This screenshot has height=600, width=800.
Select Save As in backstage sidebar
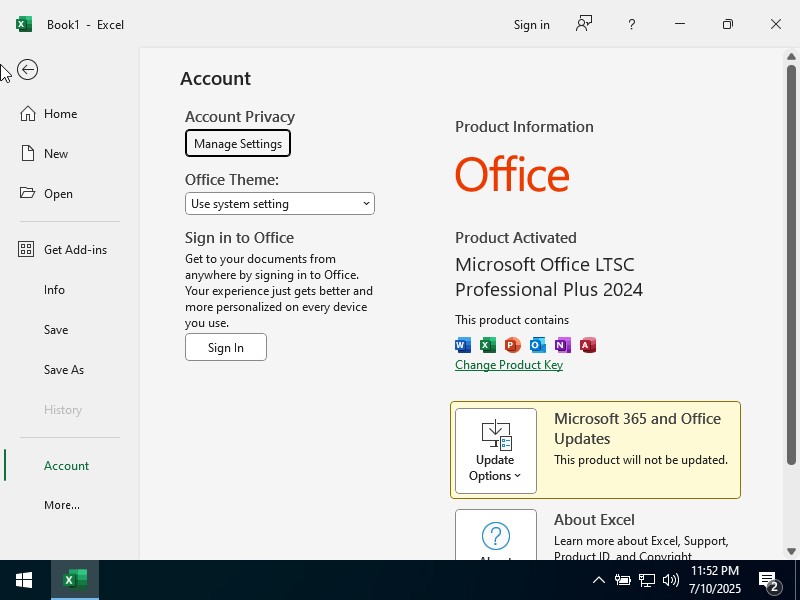point(64,369)
